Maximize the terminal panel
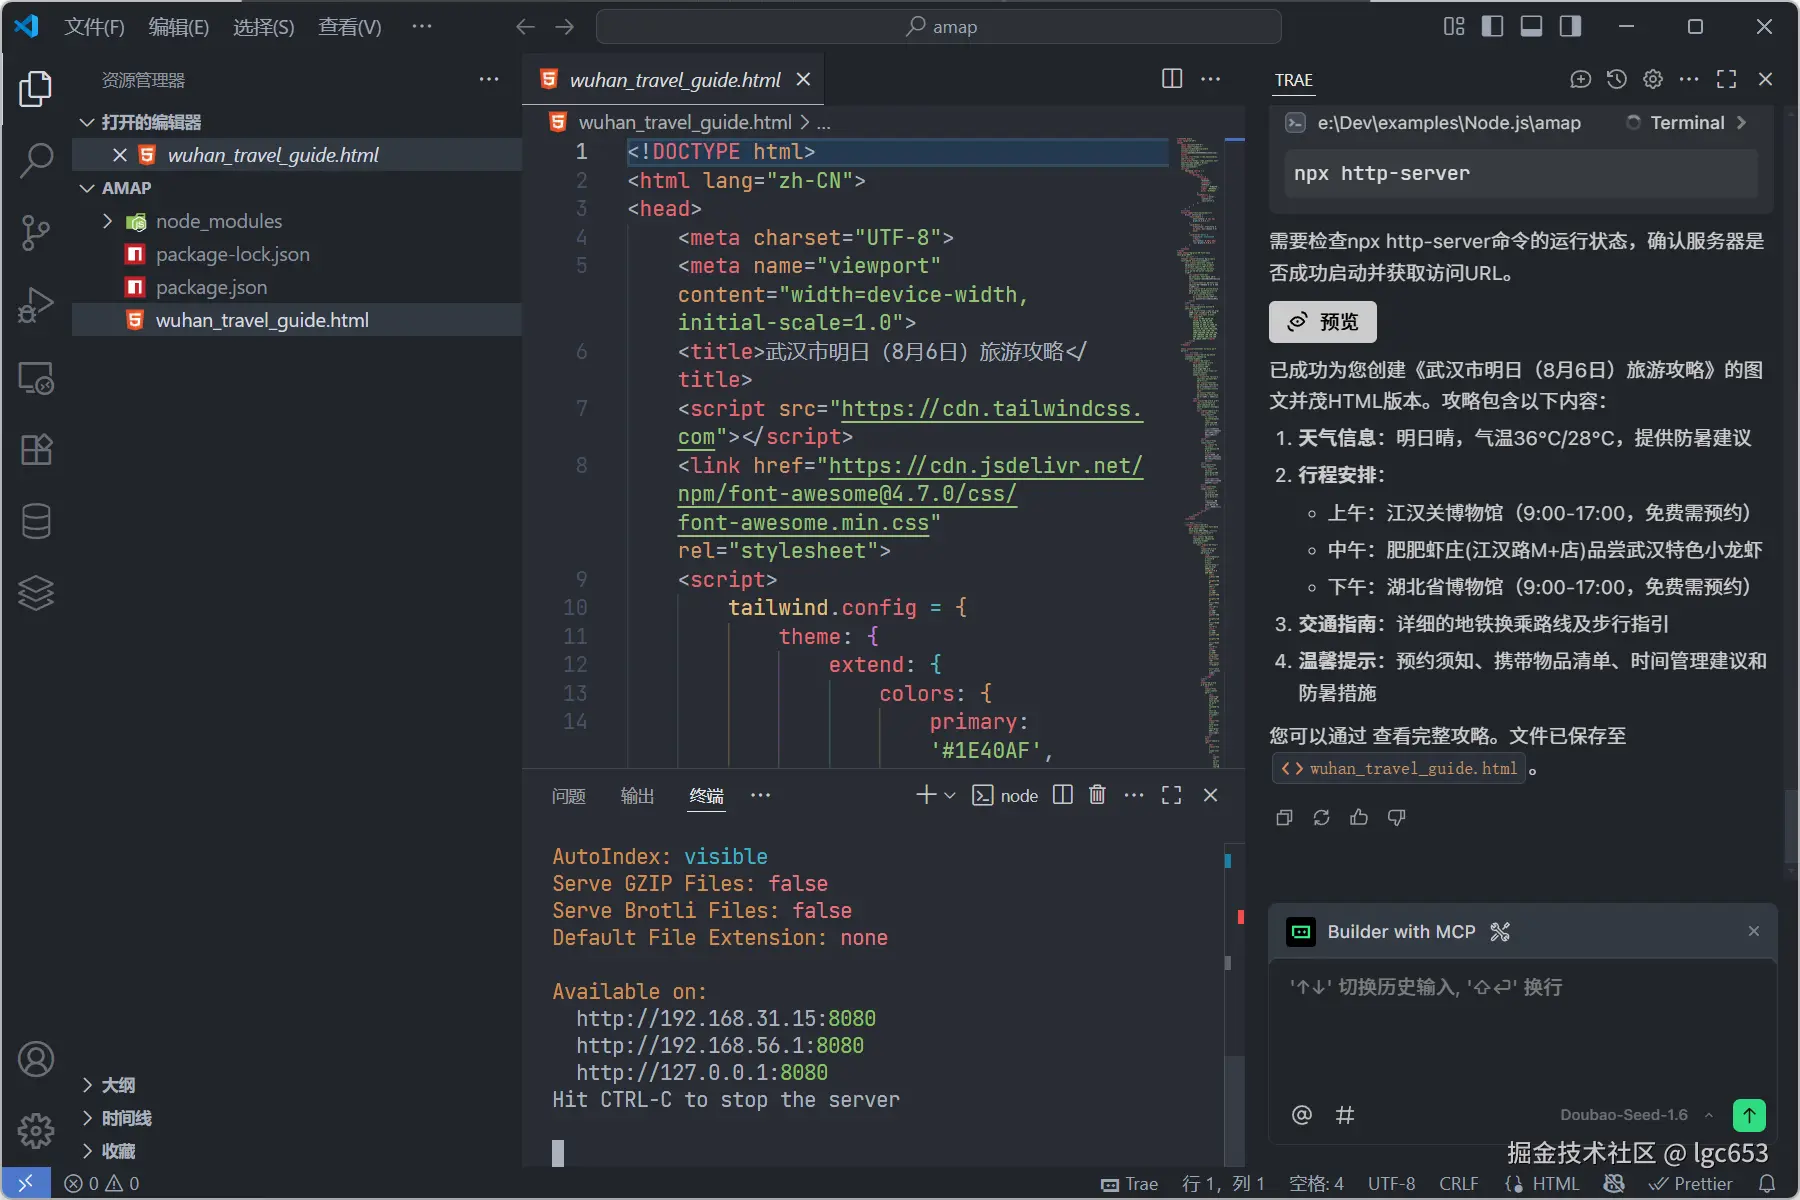The width and height of the screenshot is (1800, 1200). click(x=1171, y=795)
